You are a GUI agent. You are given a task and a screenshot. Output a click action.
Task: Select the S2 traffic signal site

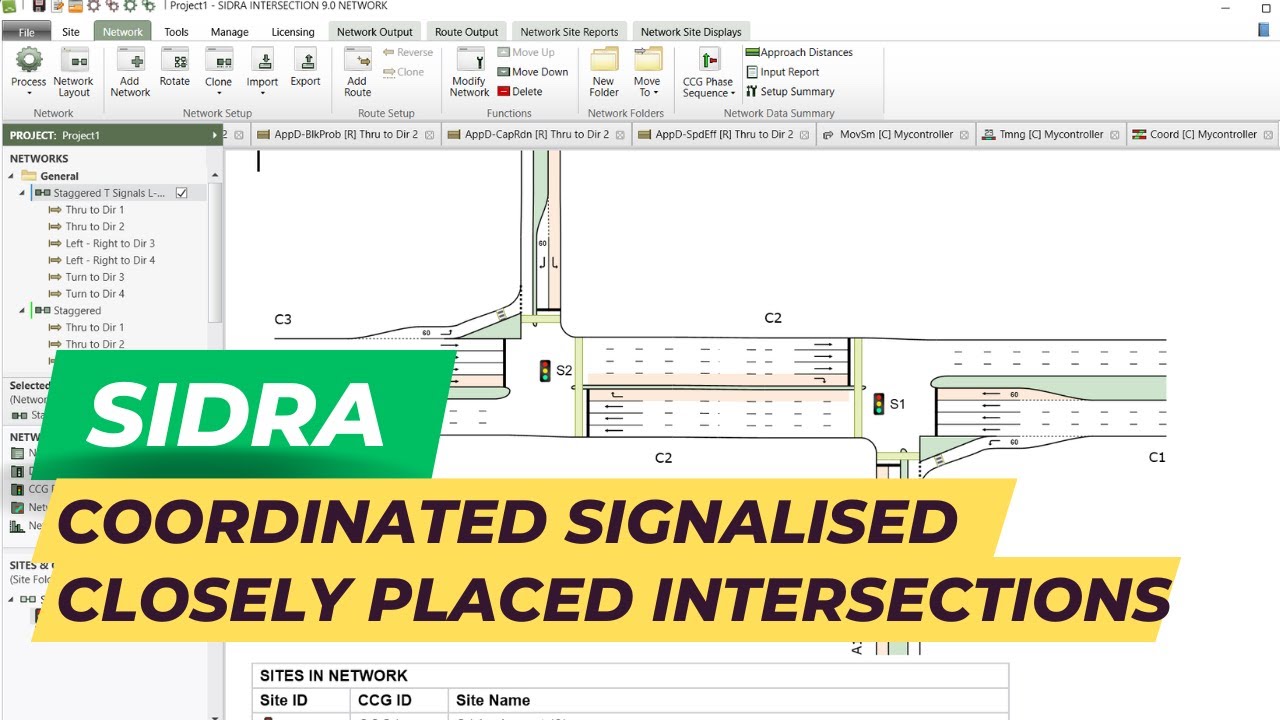tap(543, 371)
